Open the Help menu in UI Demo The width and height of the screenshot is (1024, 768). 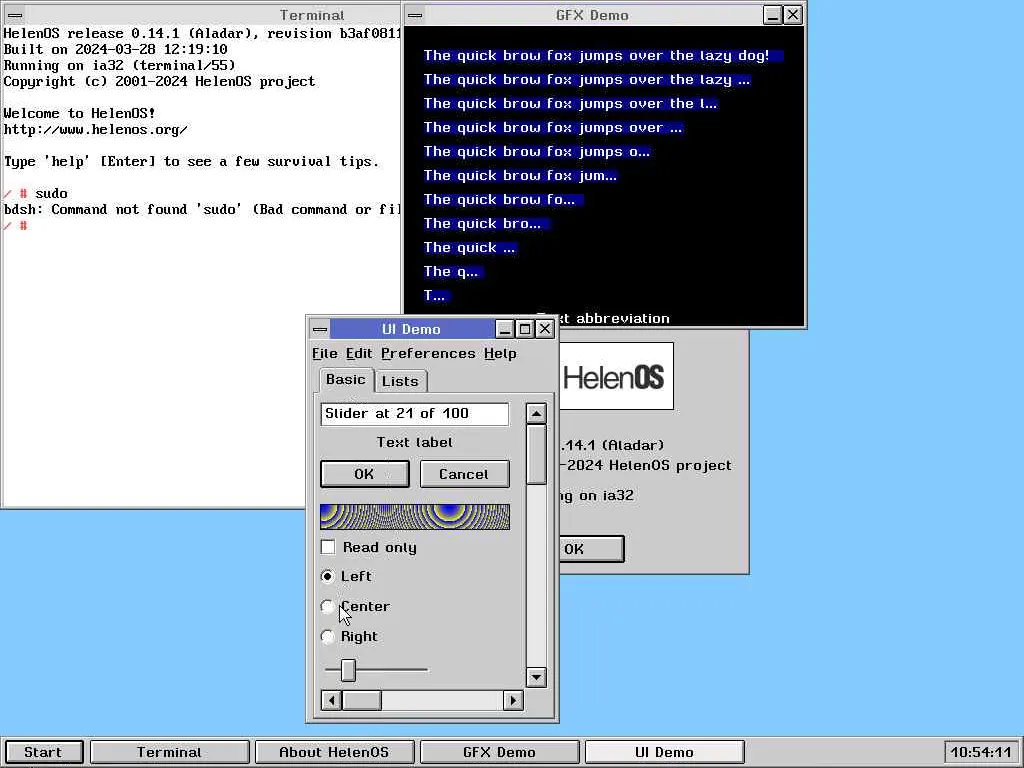(x=500, y=353)
